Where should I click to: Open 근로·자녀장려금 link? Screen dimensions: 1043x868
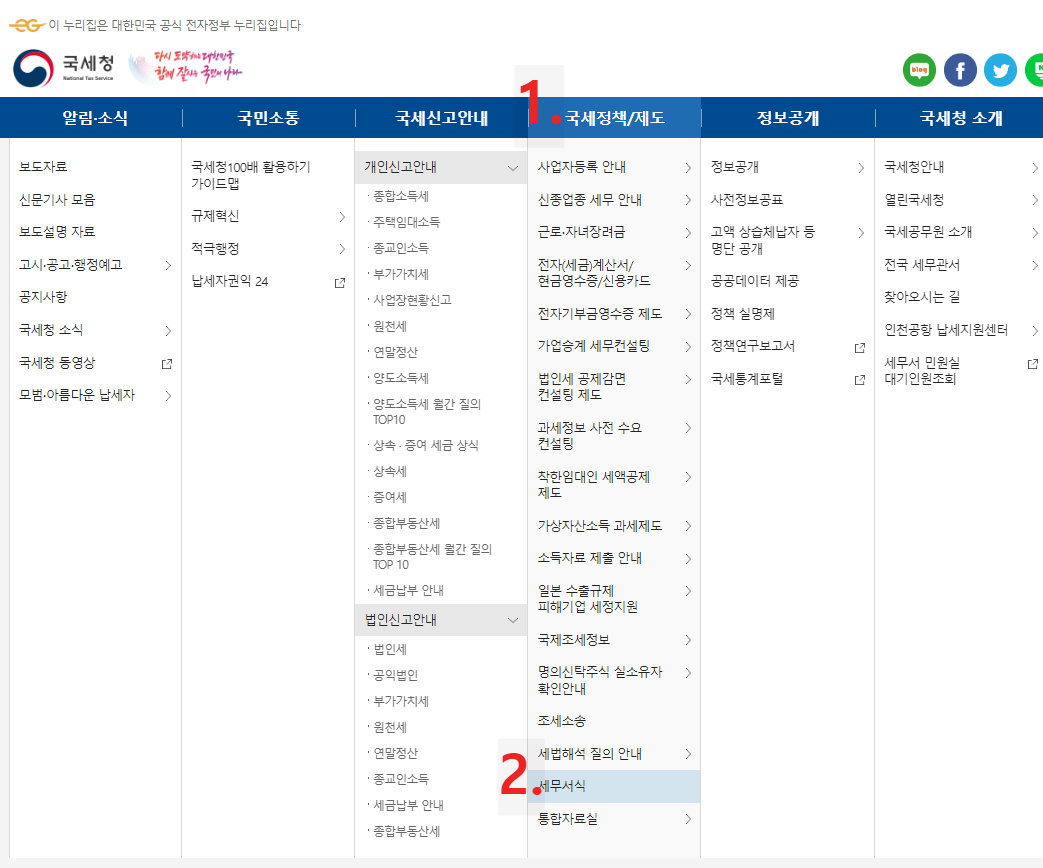coord(581,232)
